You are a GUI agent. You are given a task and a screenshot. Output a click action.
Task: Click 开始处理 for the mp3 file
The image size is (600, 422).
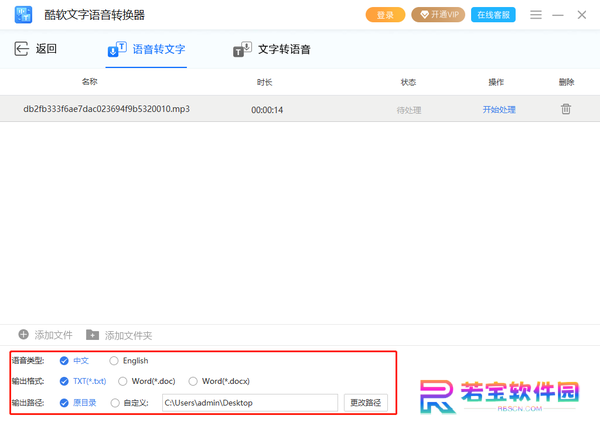[499, 110]
